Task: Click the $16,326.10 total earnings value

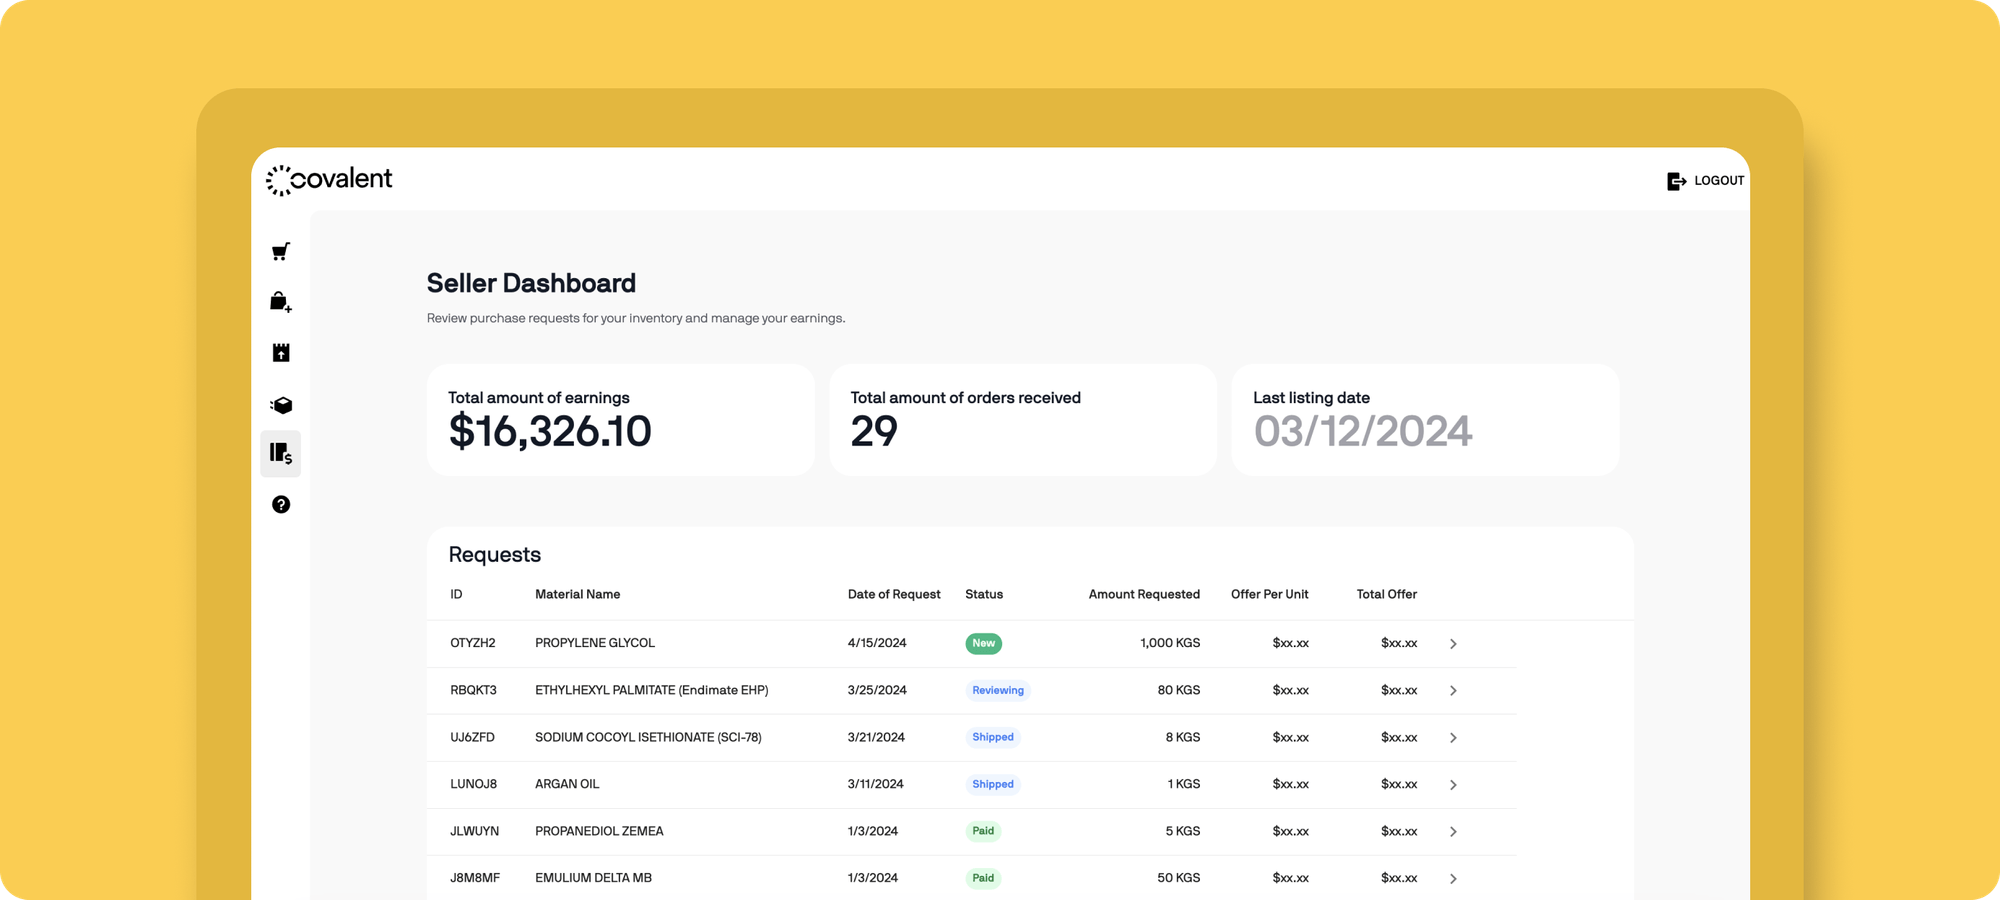Action: (x=550, y=432)
